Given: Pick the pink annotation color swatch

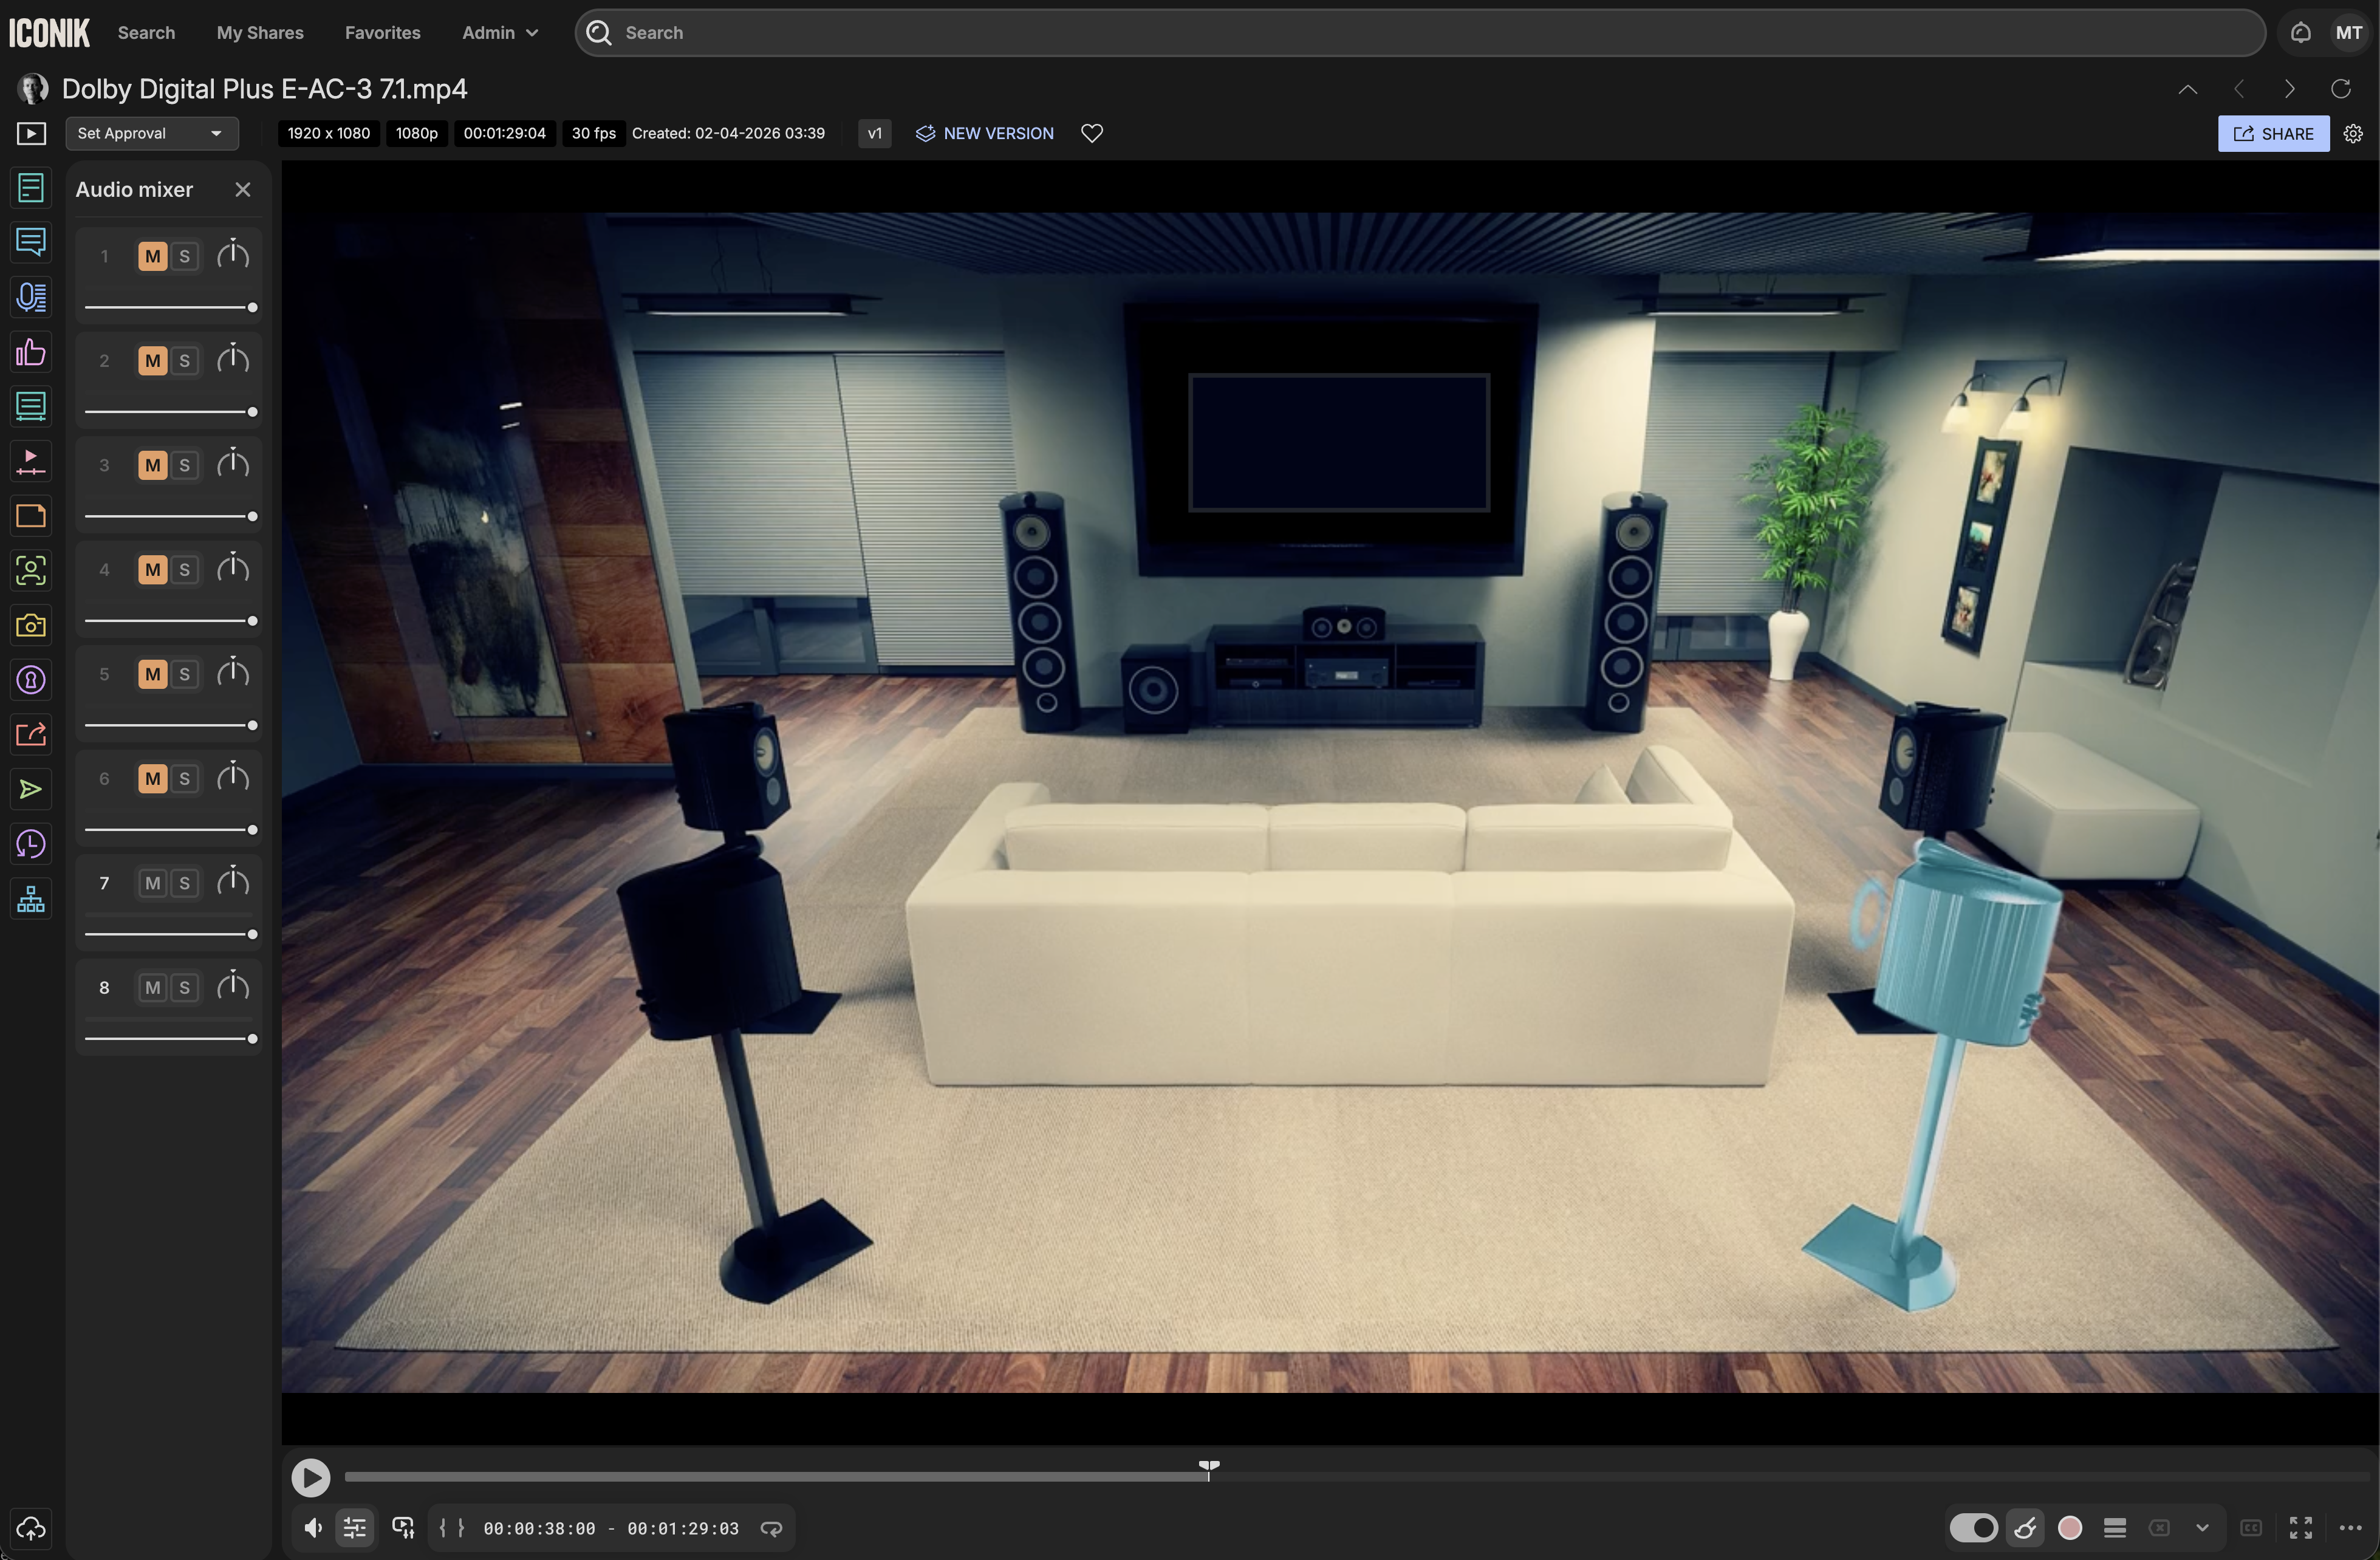Looking at the screenshot, I should [2070, 1528].
